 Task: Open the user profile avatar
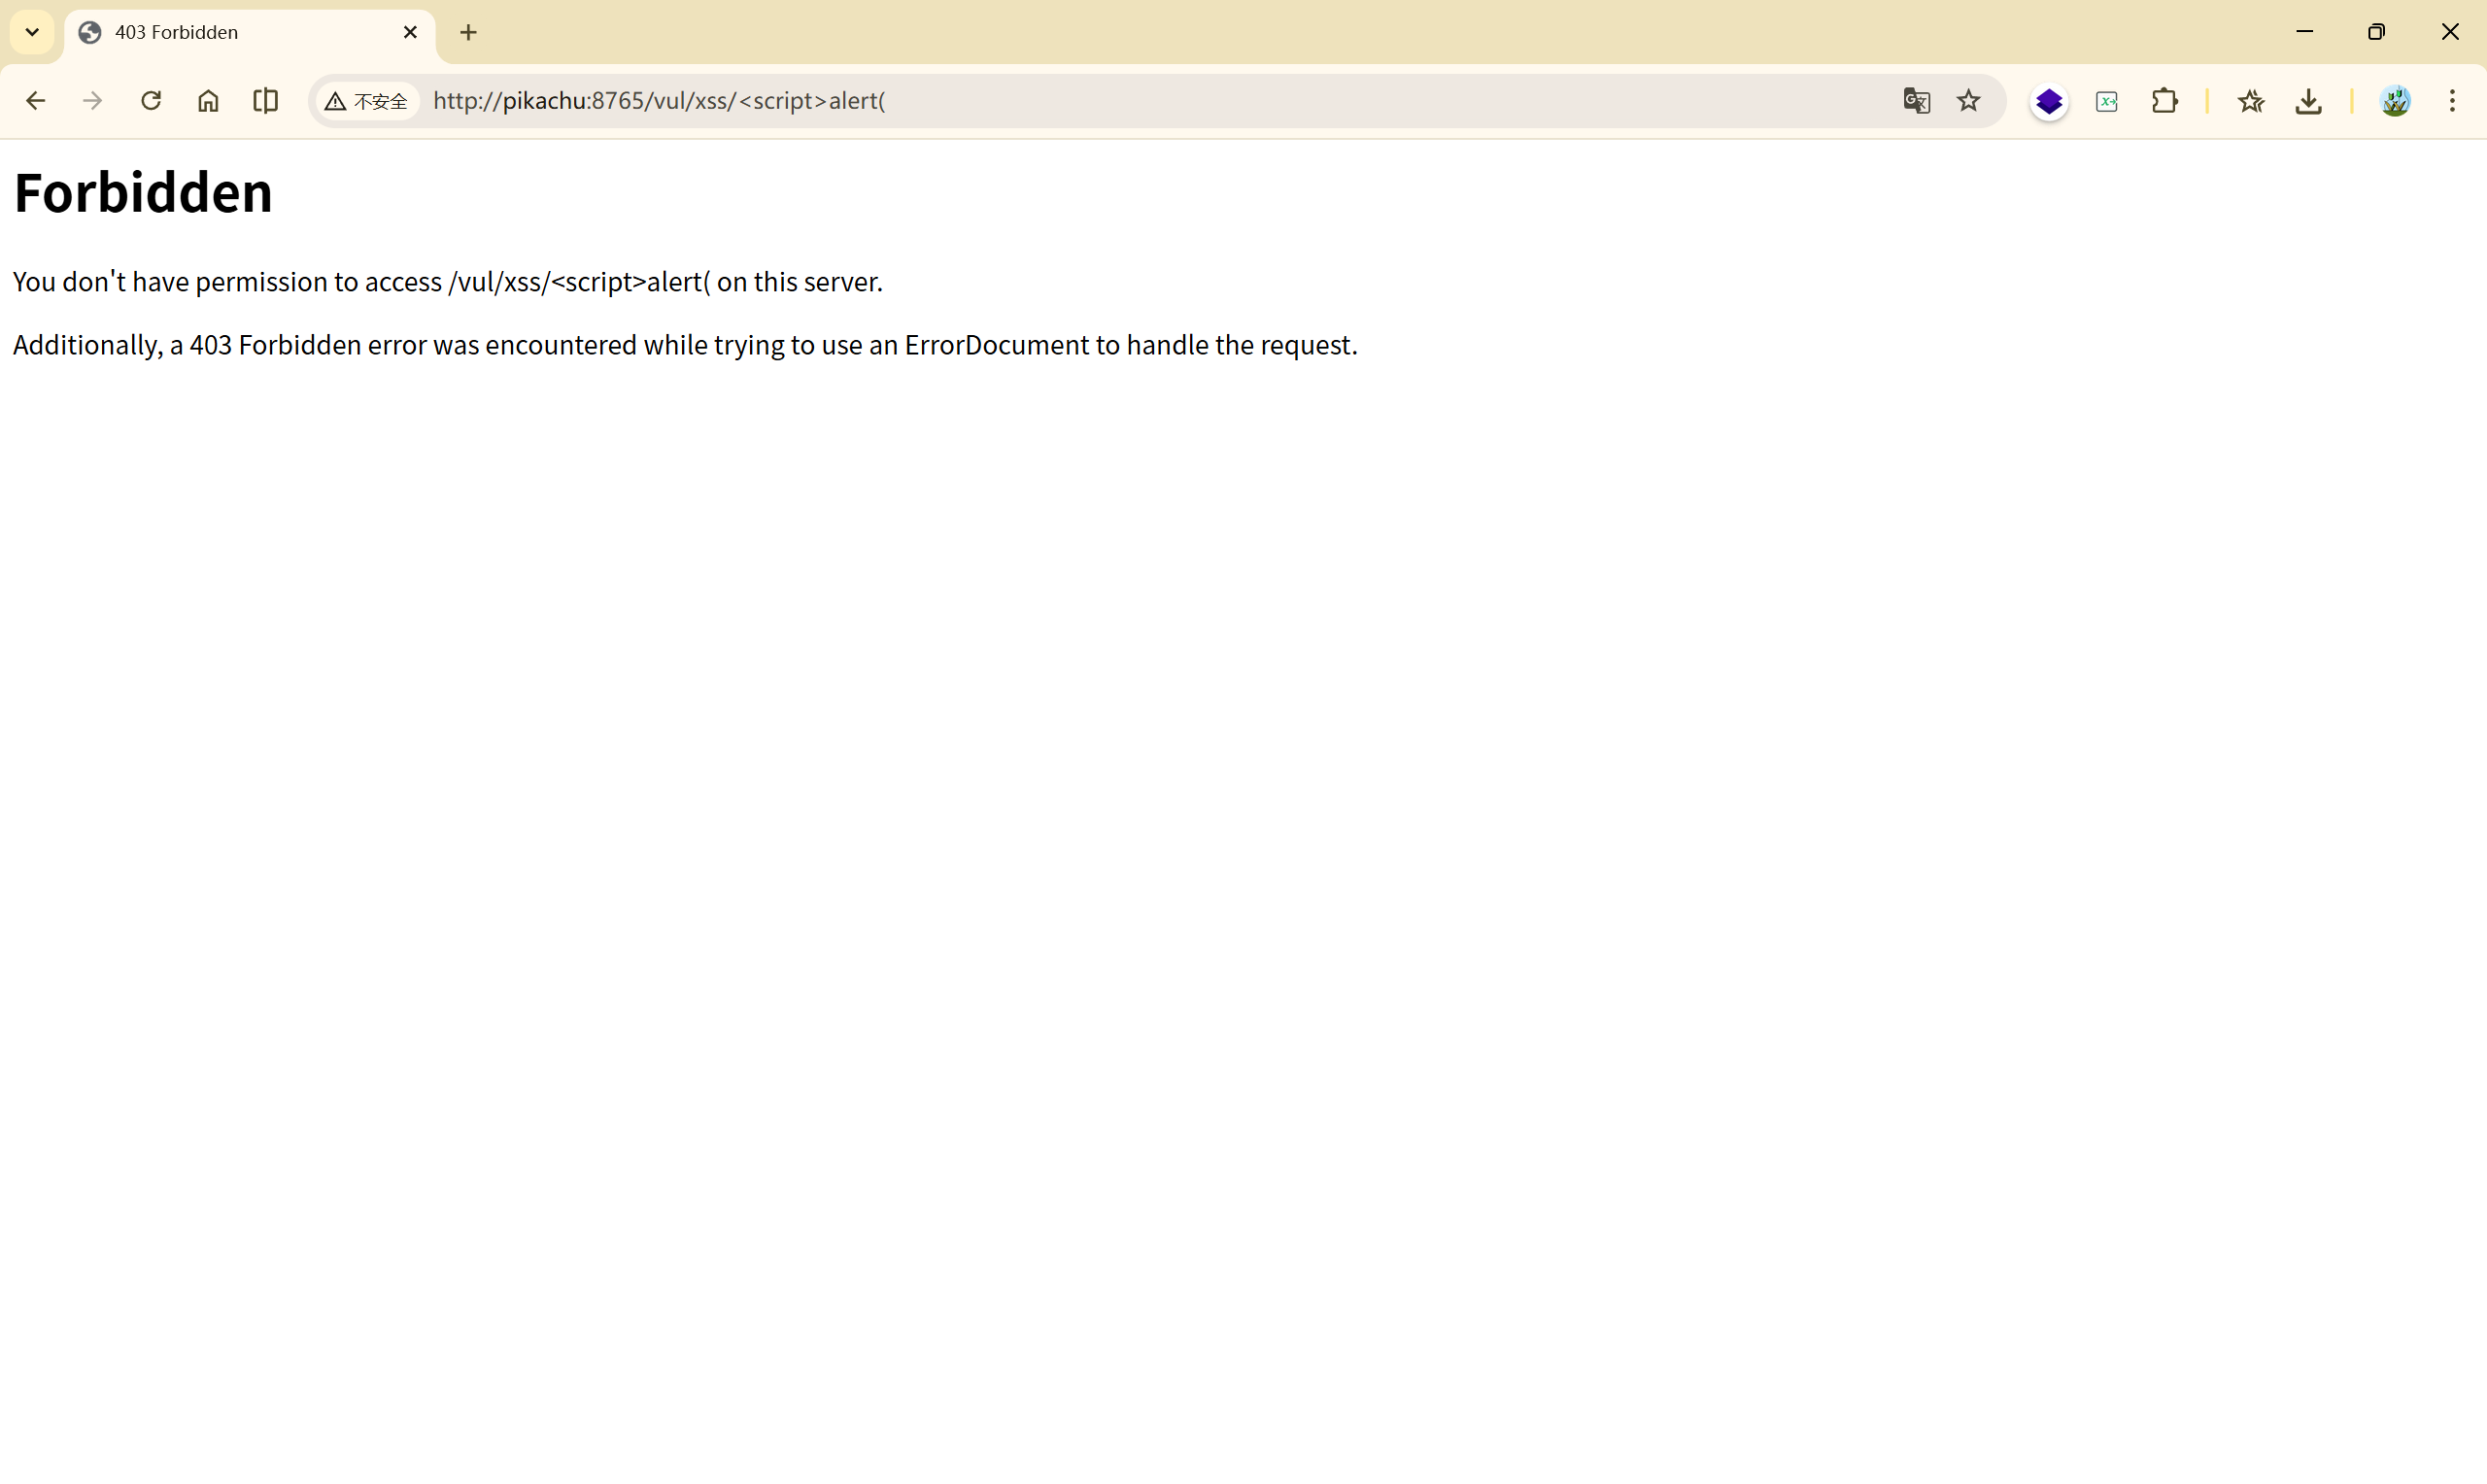pyautogui.click(x=2395, y=101)
